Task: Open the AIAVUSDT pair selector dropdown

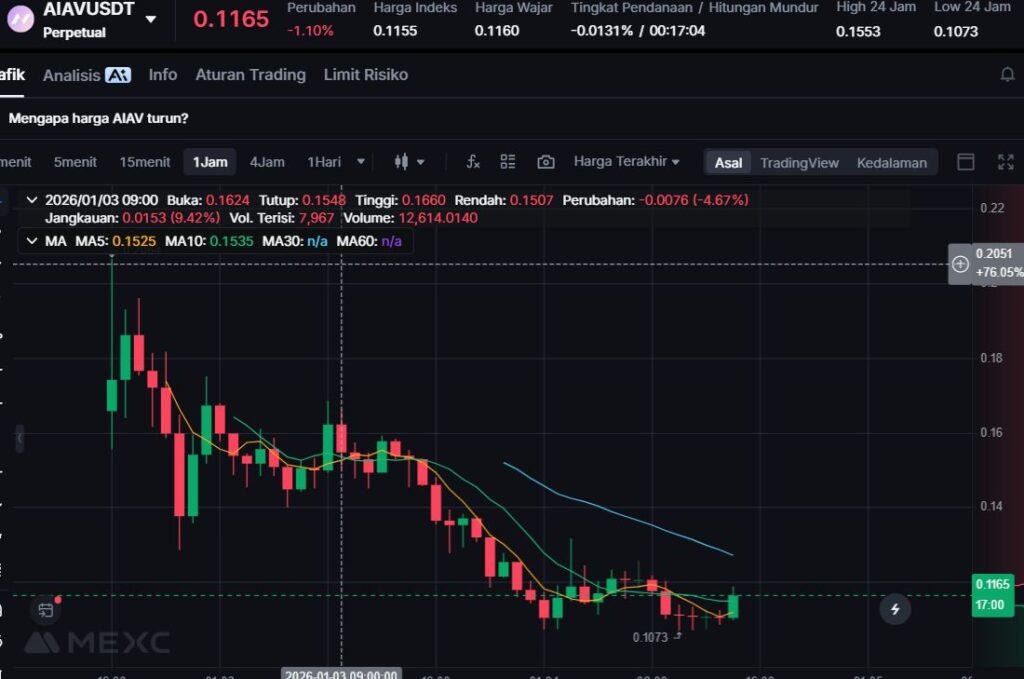Action: (150, 19)
